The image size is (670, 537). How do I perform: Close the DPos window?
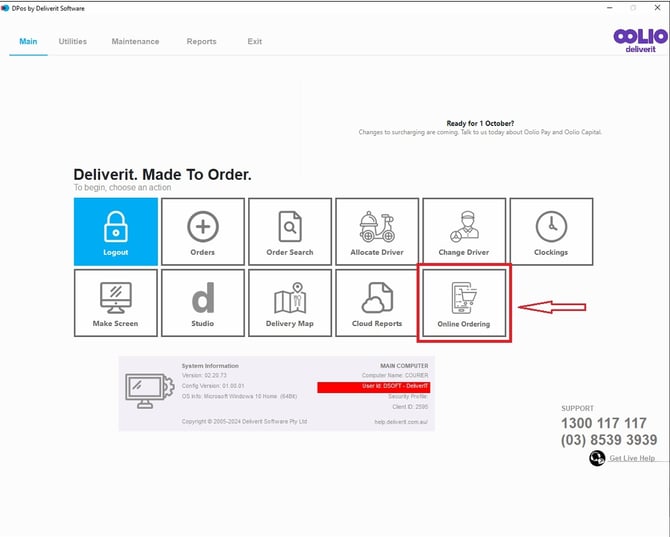pos(657,8)
